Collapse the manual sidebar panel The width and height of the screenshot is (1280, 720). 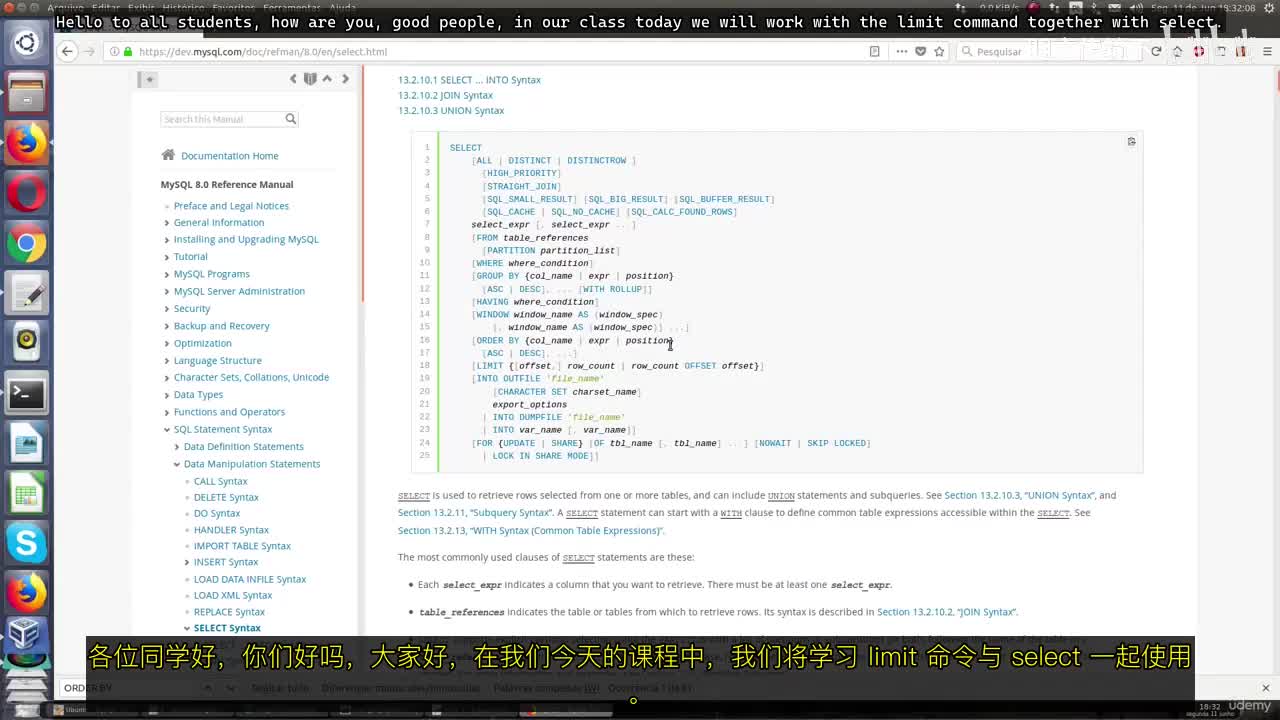149,79
